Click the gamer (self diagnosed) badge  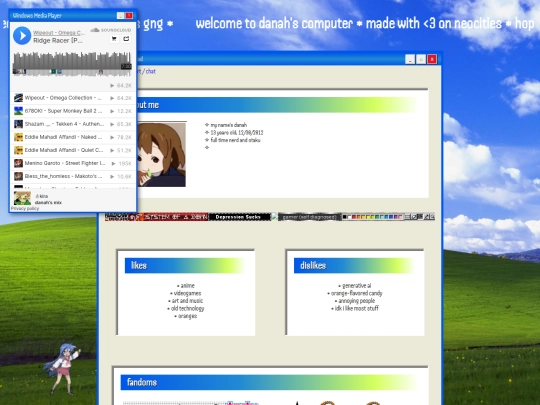(x=309, y=217)
